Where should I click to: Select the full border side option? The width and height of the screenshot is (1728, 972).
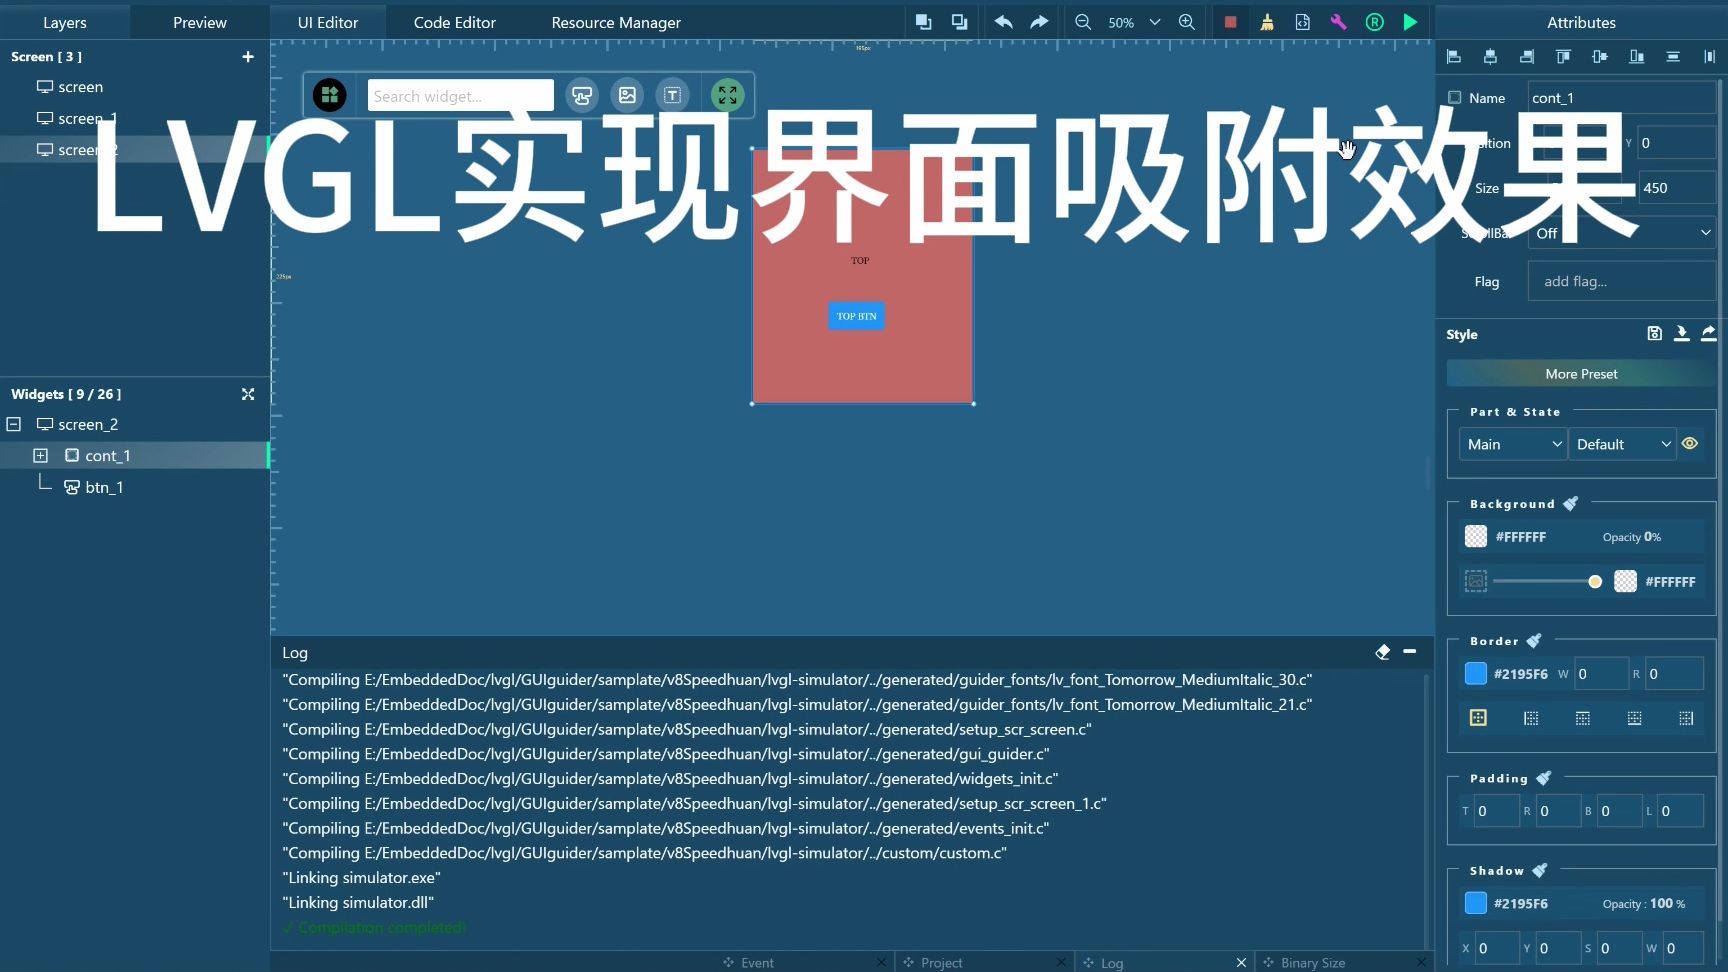1478,717
